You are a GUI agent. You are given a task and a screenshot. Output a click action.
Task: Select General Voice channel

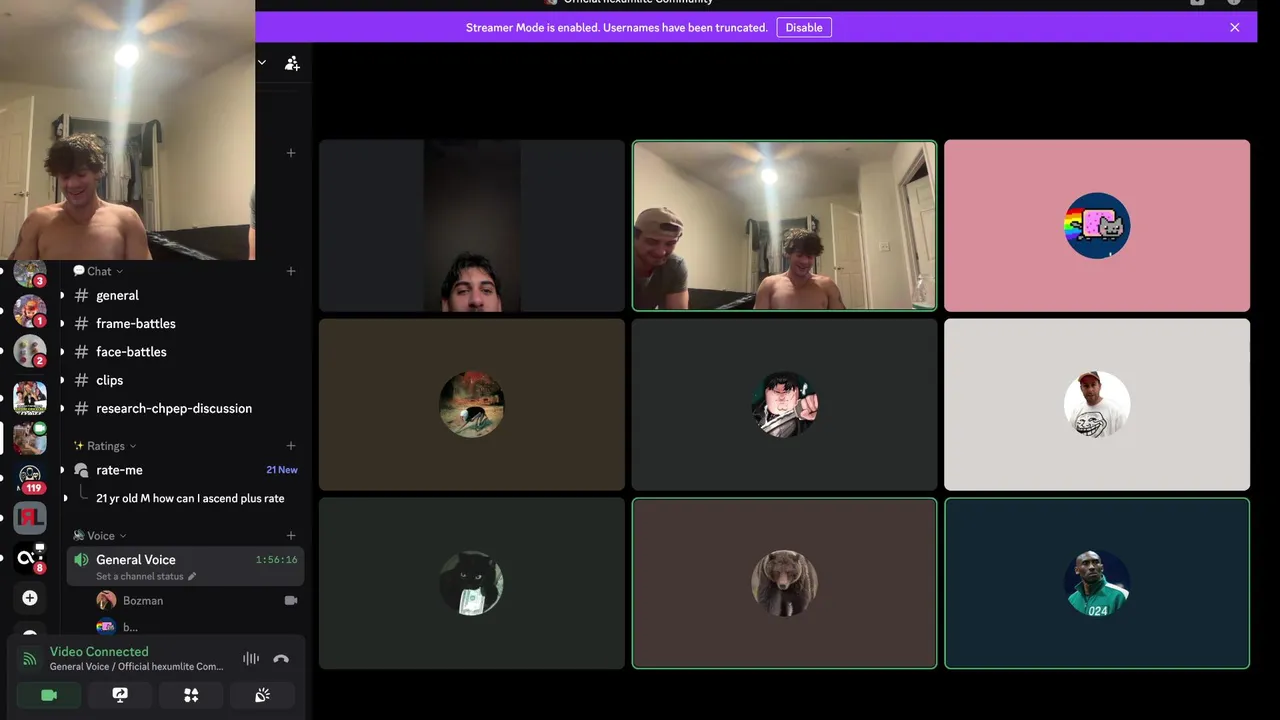point(185,566)
